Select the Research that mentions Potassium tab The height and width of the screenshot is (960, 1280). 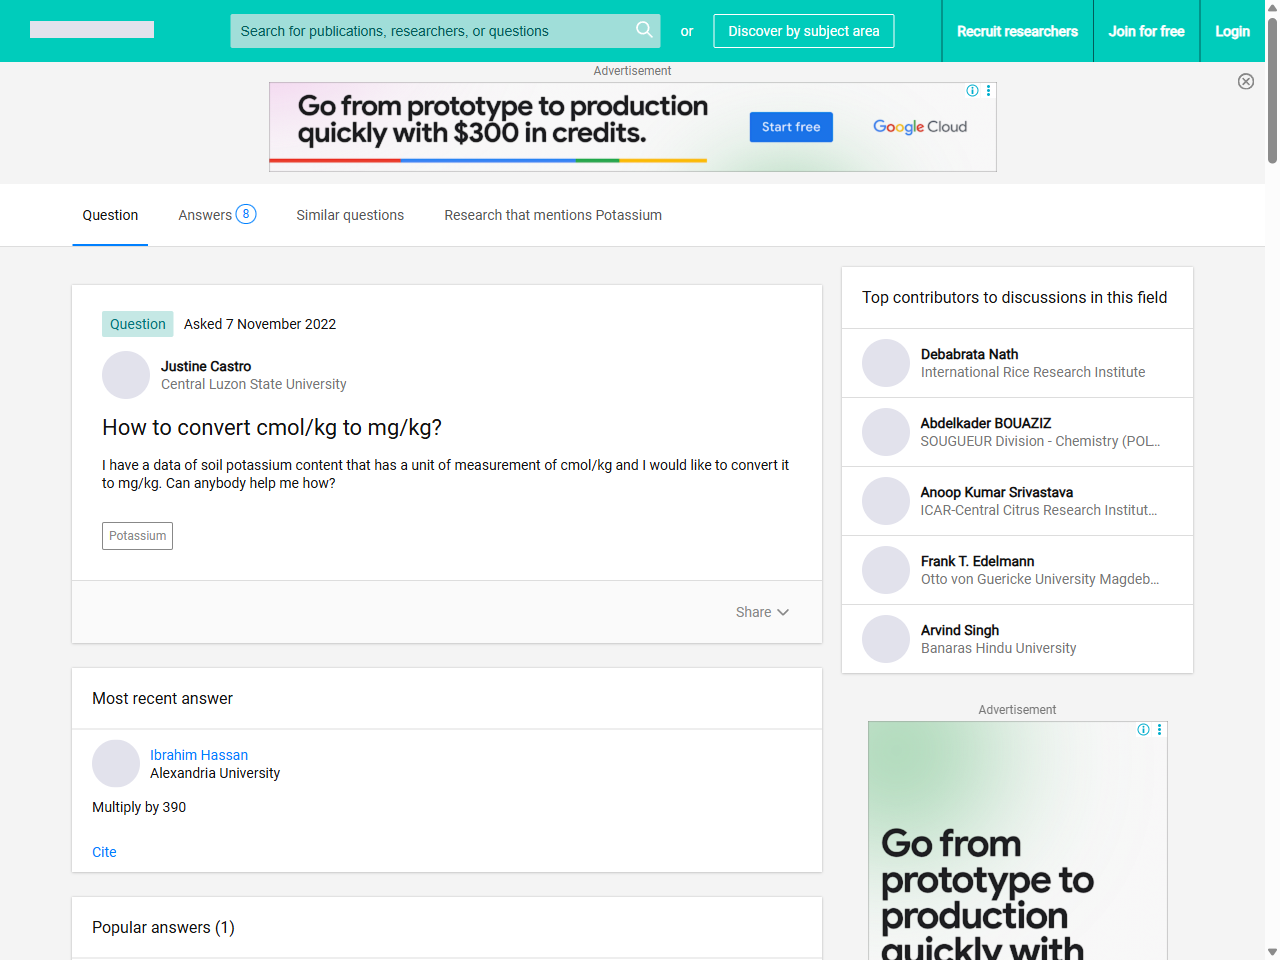(553, 215)
